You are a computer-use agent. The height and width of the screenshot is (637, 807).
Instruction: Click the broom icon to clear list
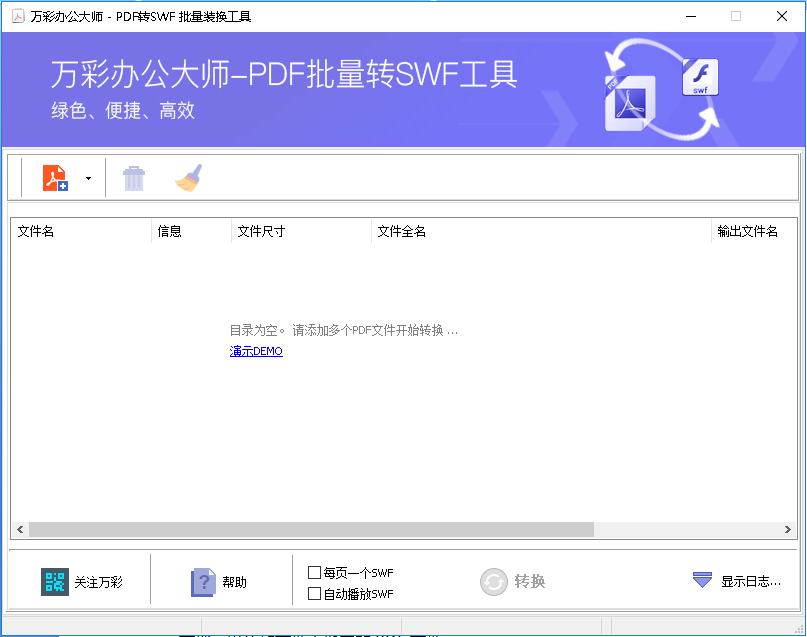(x=188, y=177)
